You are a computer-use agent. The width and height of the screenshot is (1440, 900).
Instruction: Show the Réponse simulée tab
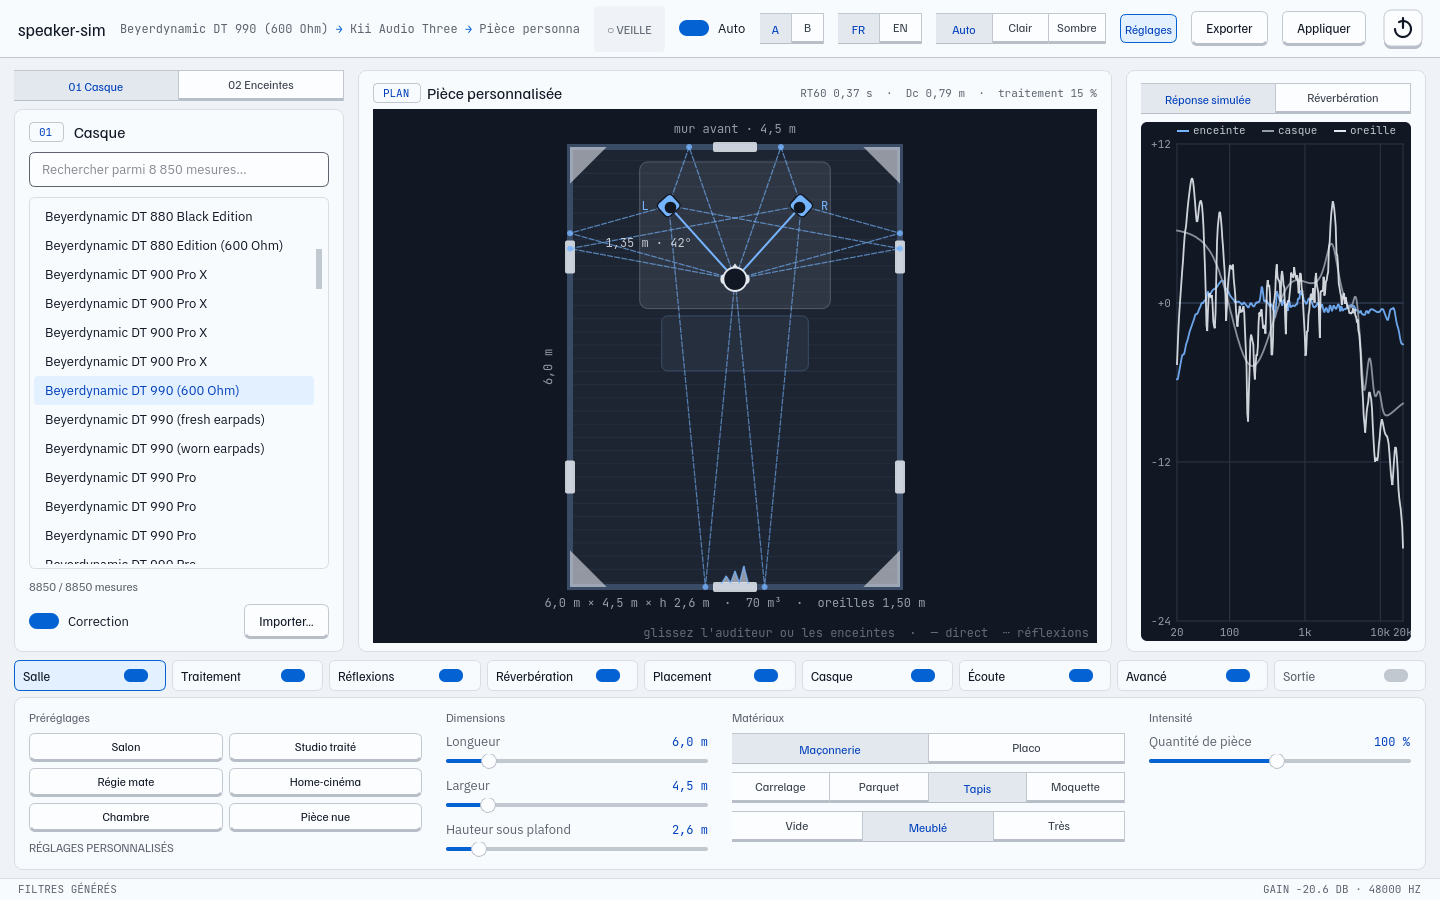[x=1208, y=99]
